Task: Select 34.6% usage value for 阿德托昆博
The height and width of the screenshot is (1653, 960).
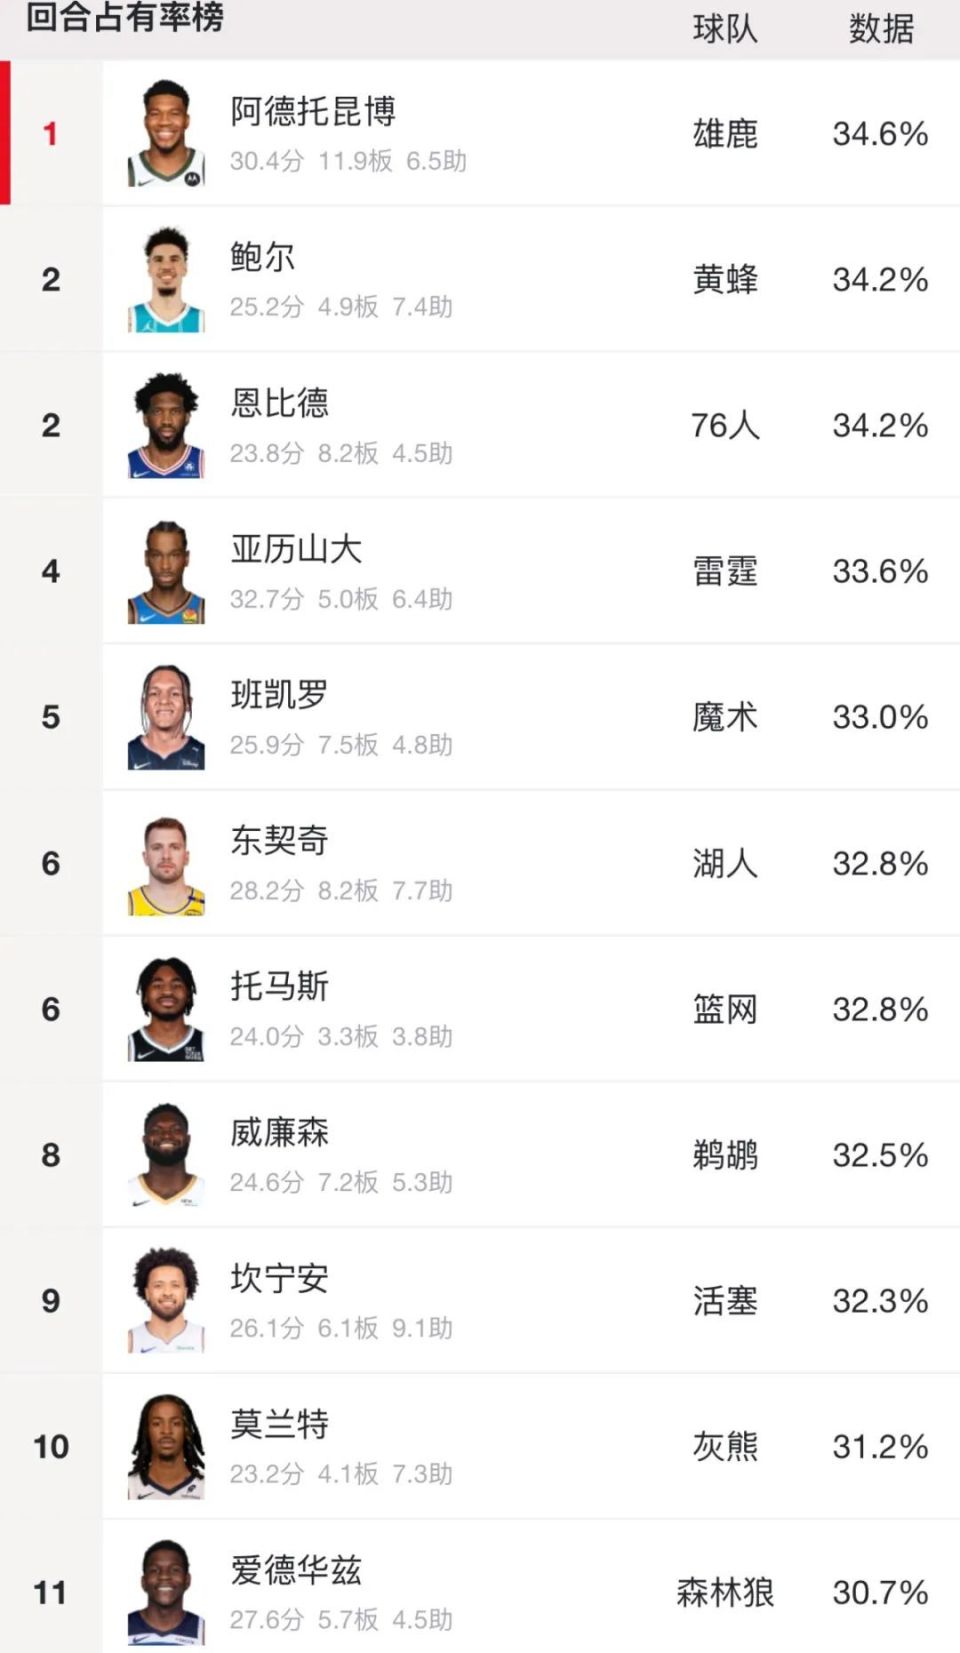Action: click(x=880, y=133)
